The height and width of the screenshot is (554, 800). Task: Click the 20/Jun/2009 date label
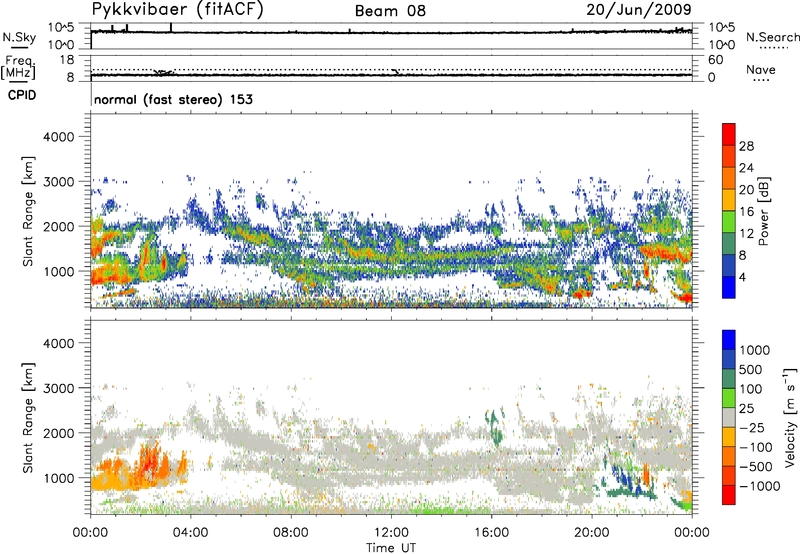coord(639,10)
